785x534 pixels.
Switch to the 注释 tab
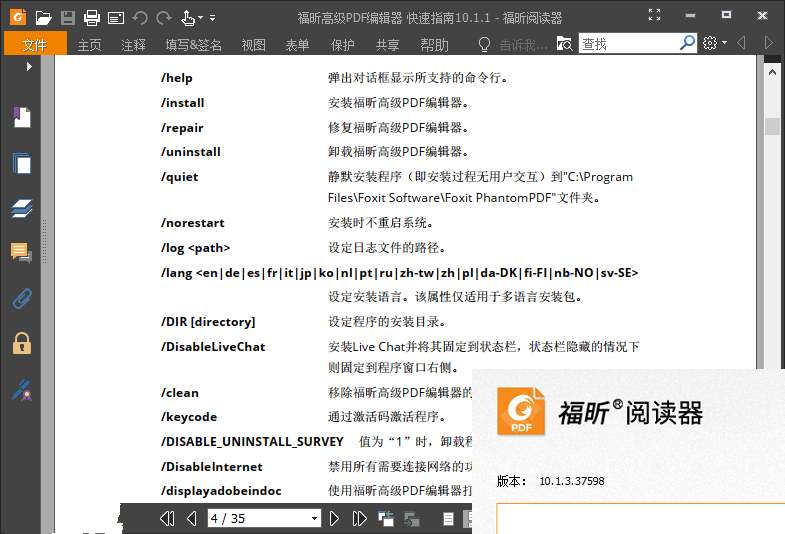click(133, 44)
